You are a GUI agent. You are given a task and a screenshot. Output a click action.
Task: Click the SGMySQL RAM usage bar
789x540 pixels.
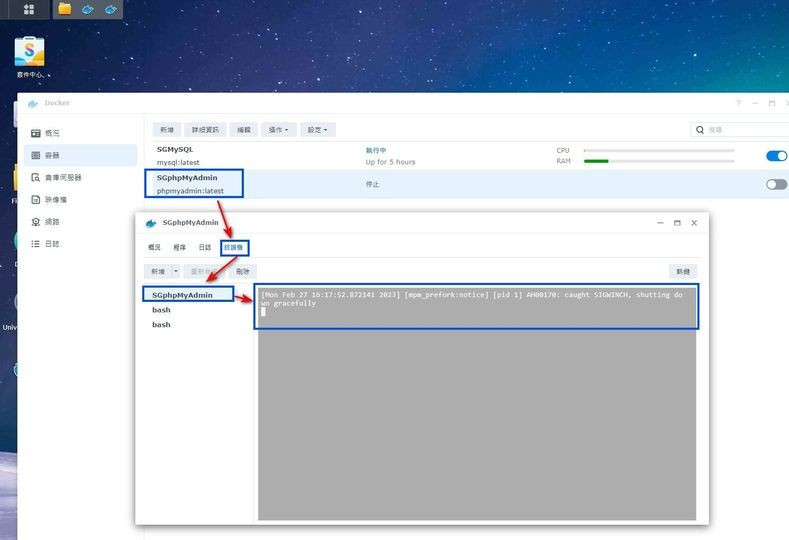click(x=659, y=161)
